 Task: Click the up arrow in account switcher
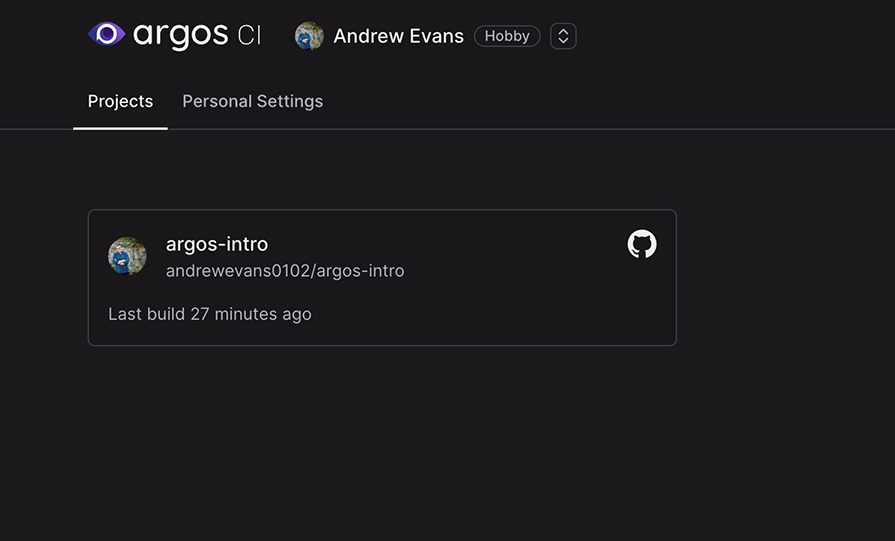coord(563,31)
